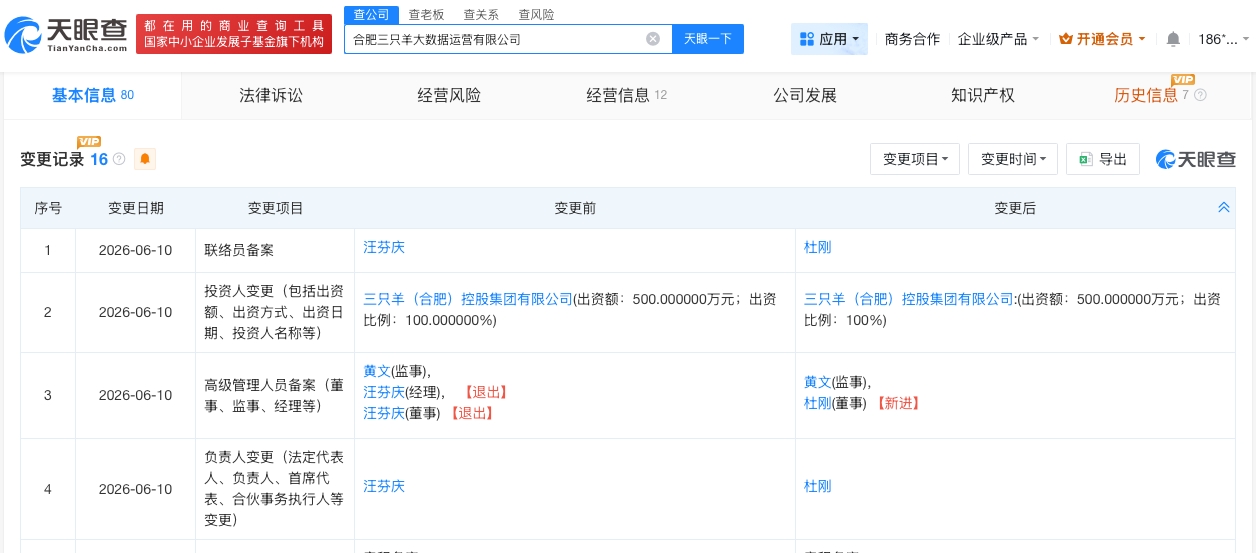The height and width of the screenshot is (553, 1256).
Task: Toggle the orange change-alert bell icon
Action: coord(145,159)
